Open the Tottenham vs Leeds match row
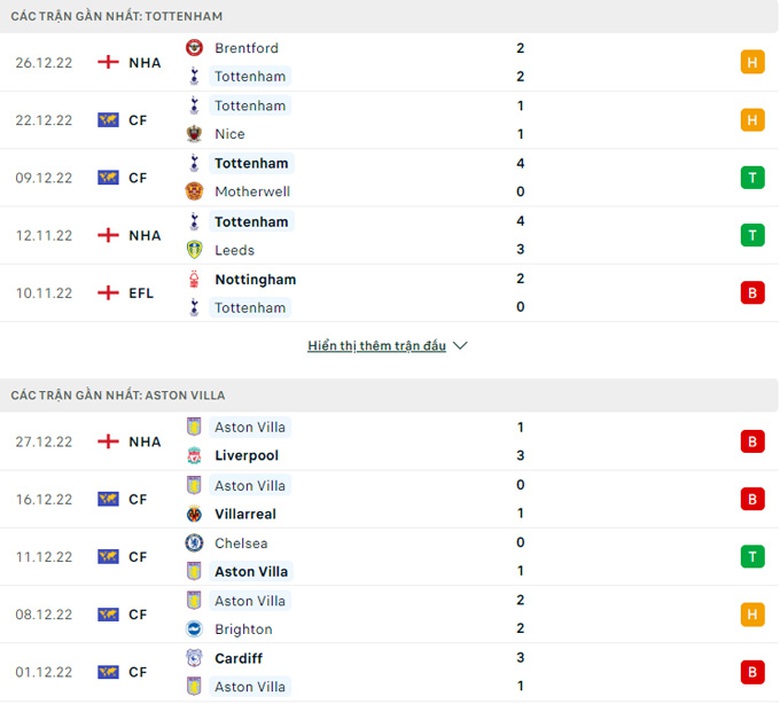 coord(390,236)
